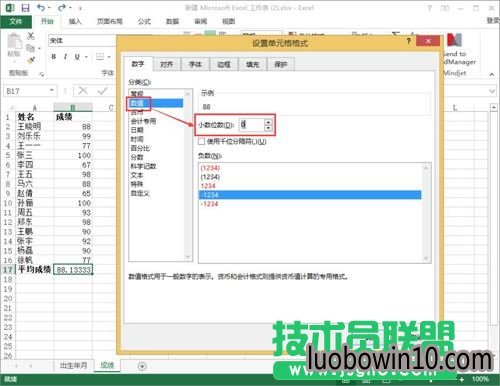The height and width of the screenshot is (386, 500).
Task: Increase decimal places with up spinner arrow
Action: coord(268,122)
